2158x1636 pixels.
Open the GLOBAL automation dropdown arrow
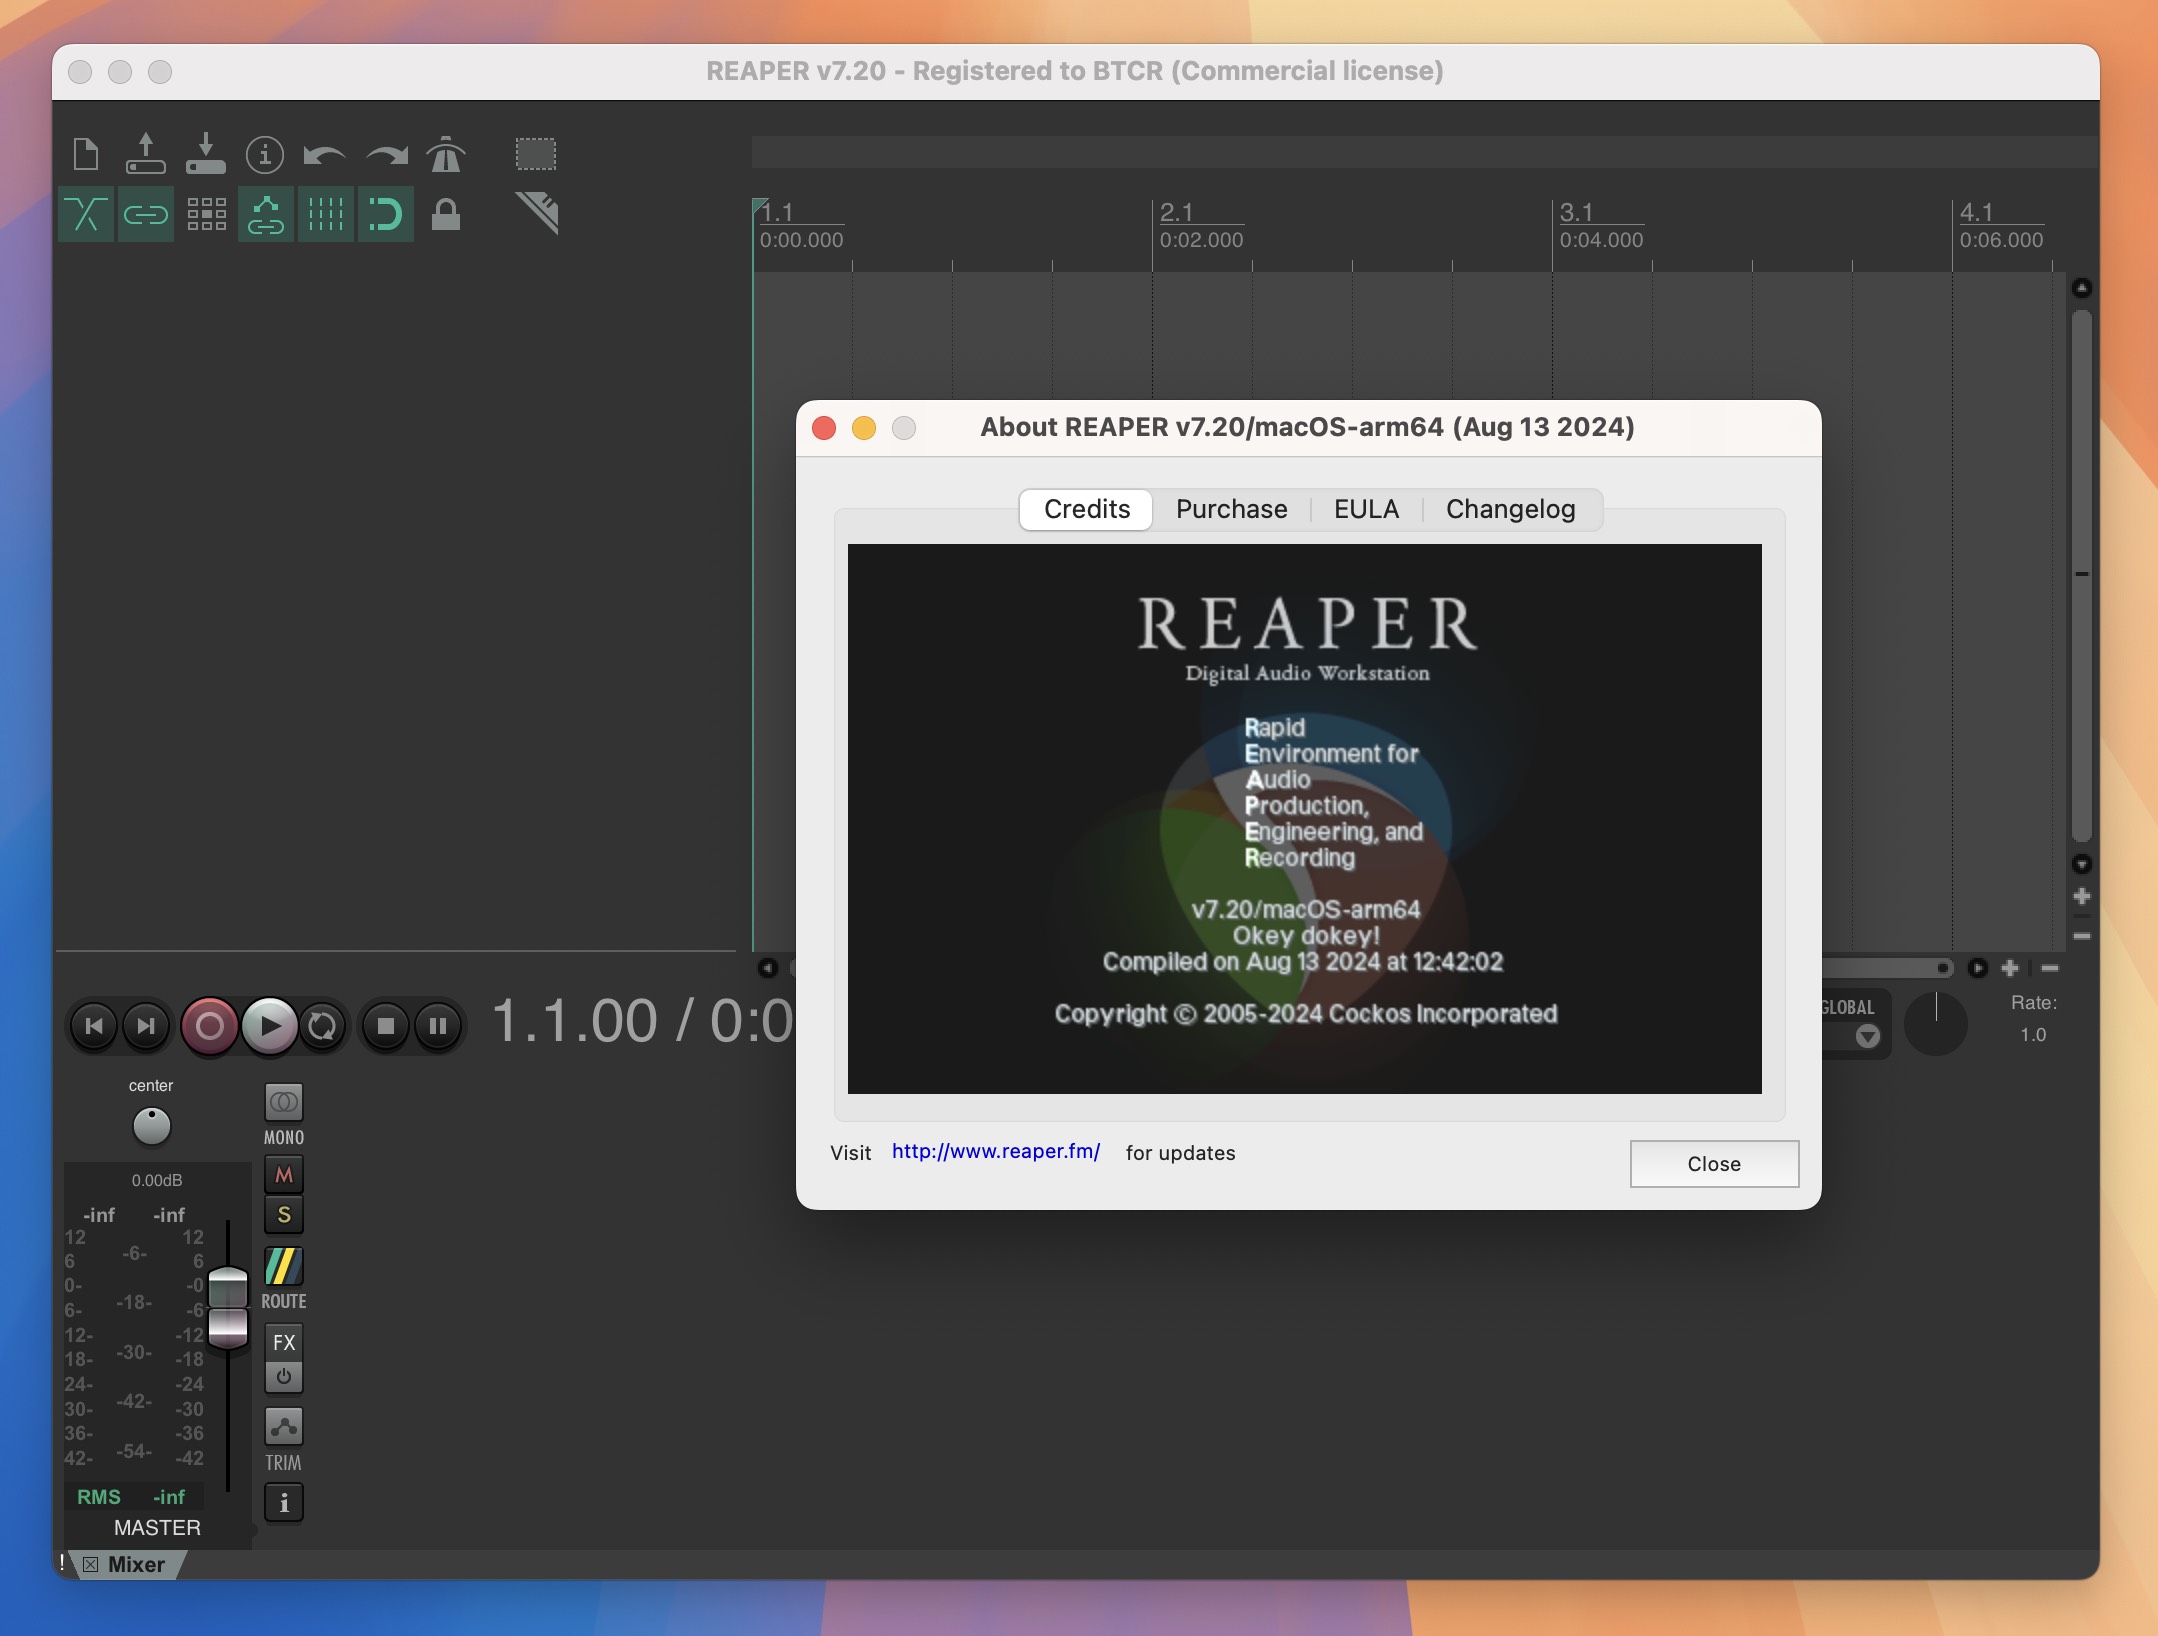coord(1868,1036)
